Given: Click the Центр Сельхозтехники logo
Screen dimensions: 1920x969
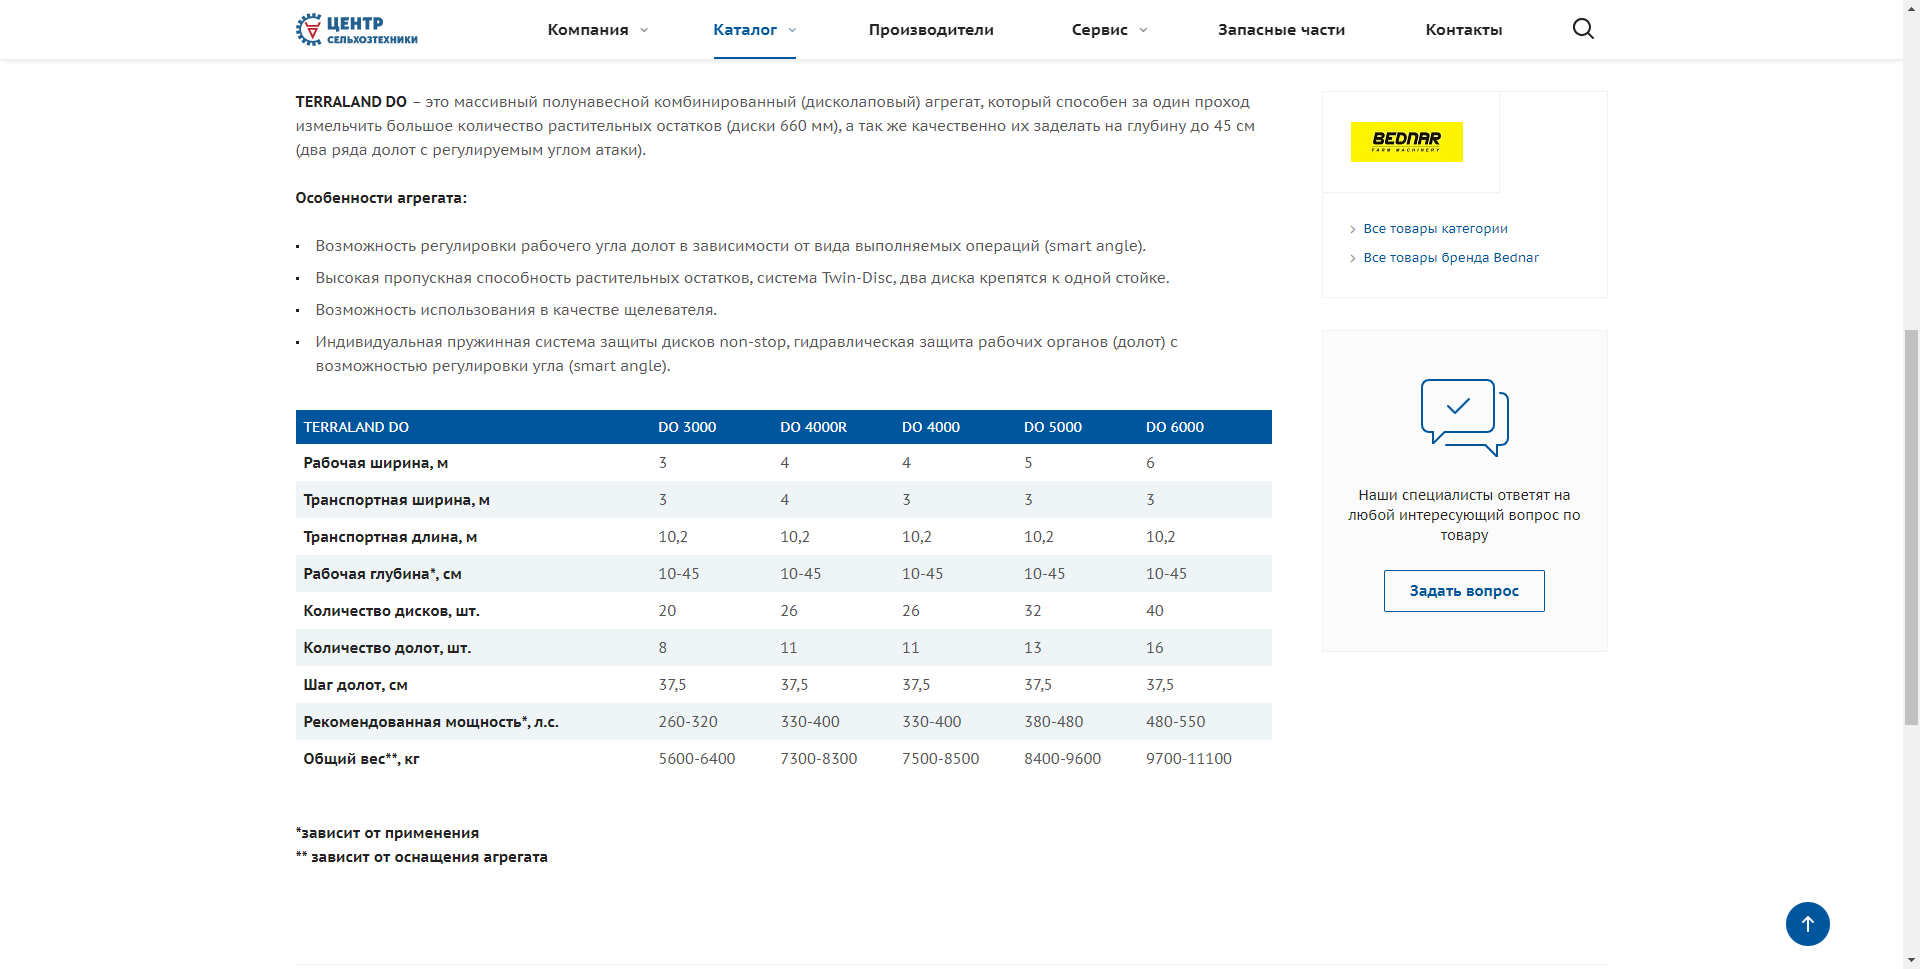Looking at the screenshot, I should [x=357, y=29].
